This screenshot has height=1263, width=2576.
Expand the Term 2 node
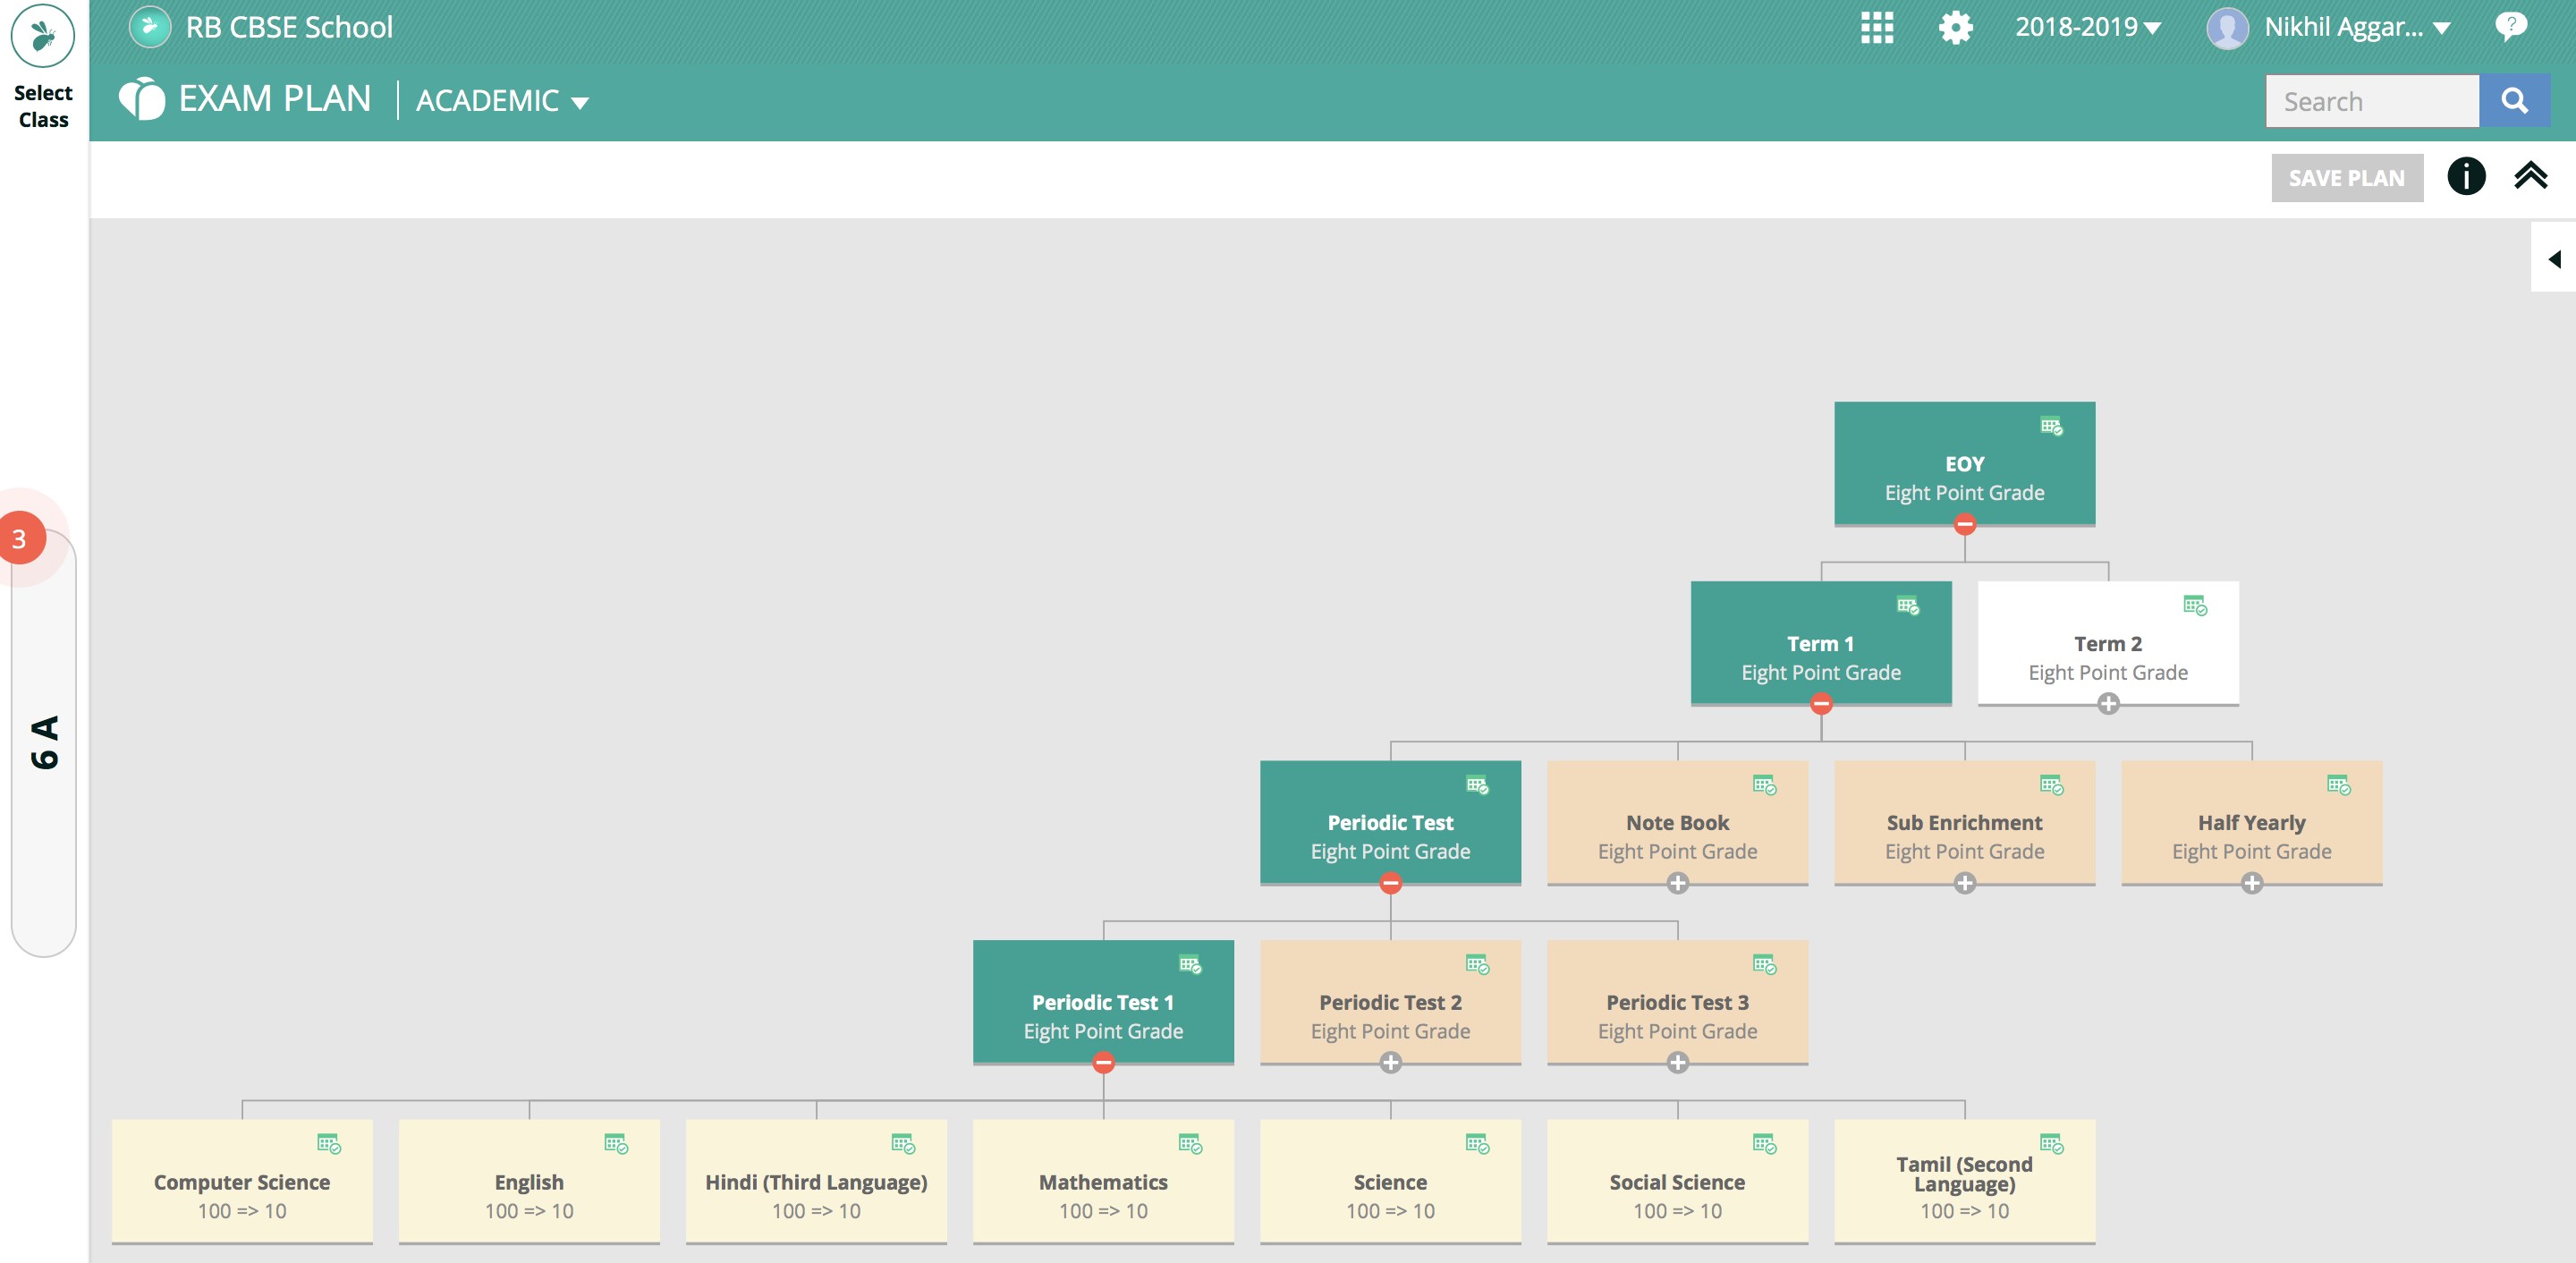click(x=2108, y=704)
